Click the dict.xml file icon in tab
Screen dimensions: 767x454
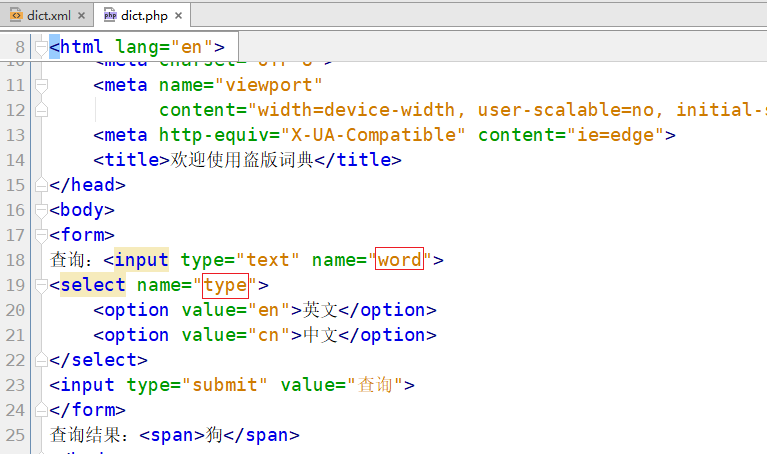pos(15,15)
